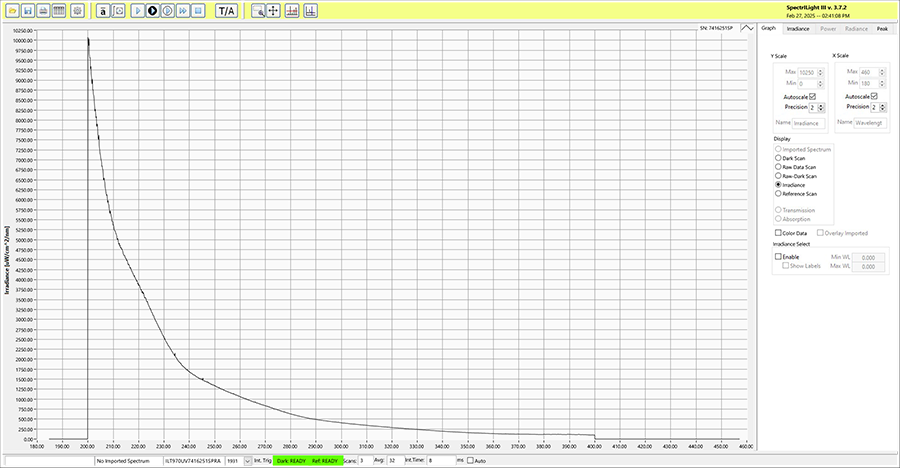Switch to the Peak tab
900x468 pixels.
pos(882,29)
